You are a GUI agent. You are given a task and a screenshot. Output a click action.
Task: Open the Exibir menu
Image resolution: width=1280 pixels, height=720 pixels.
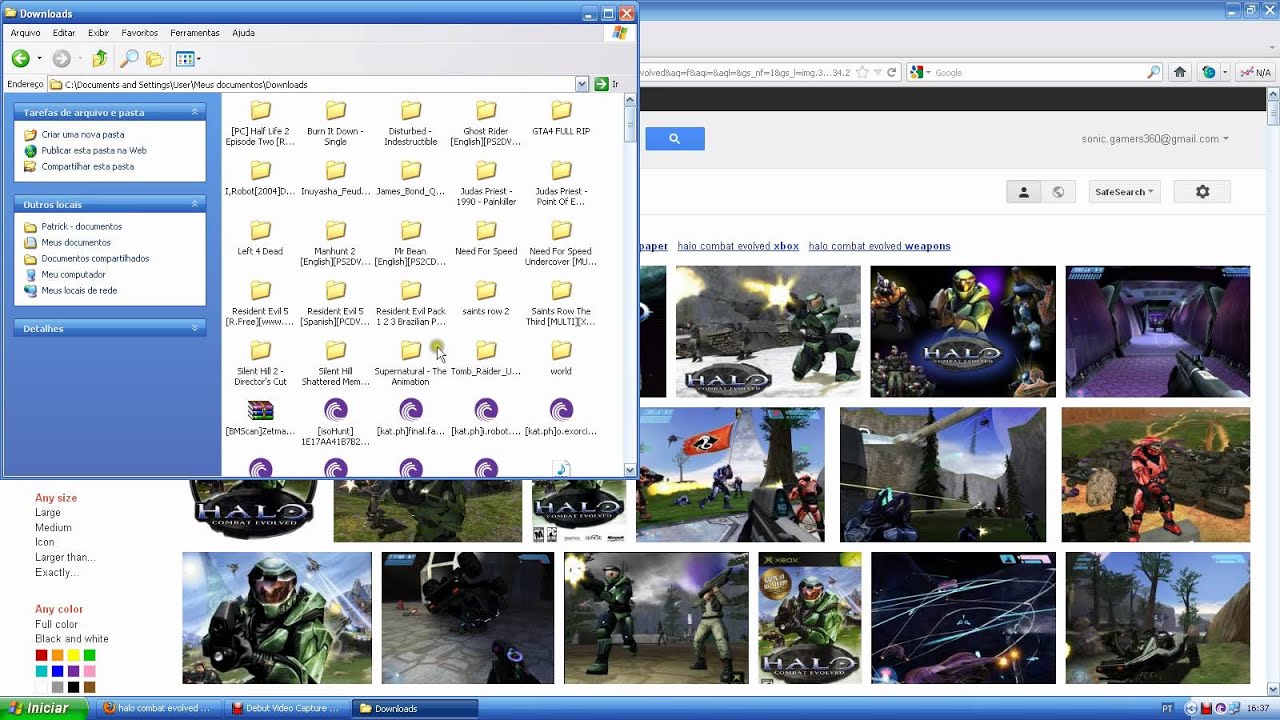pos(98,33)
